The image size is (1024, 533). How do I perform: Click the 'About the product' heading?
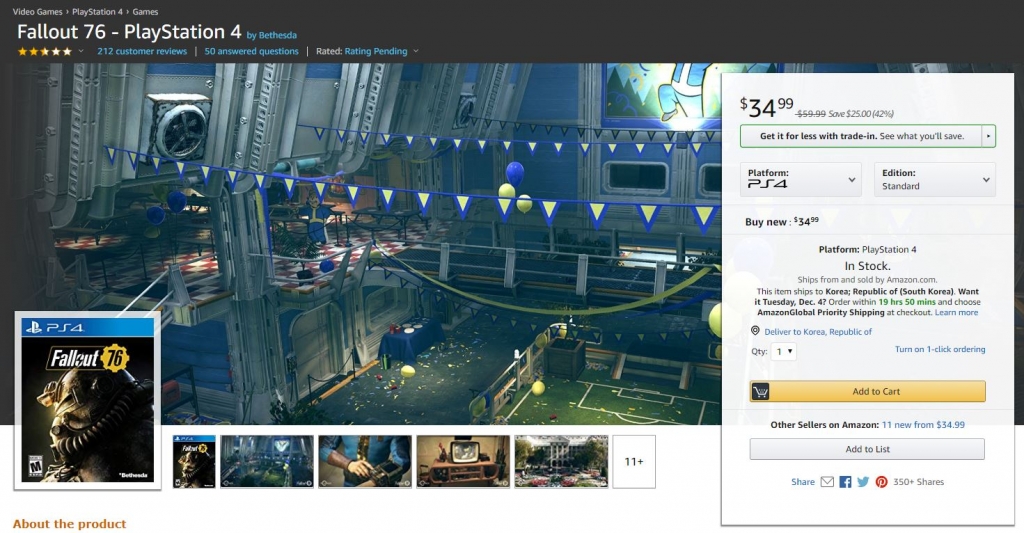[x=69, y=524]
